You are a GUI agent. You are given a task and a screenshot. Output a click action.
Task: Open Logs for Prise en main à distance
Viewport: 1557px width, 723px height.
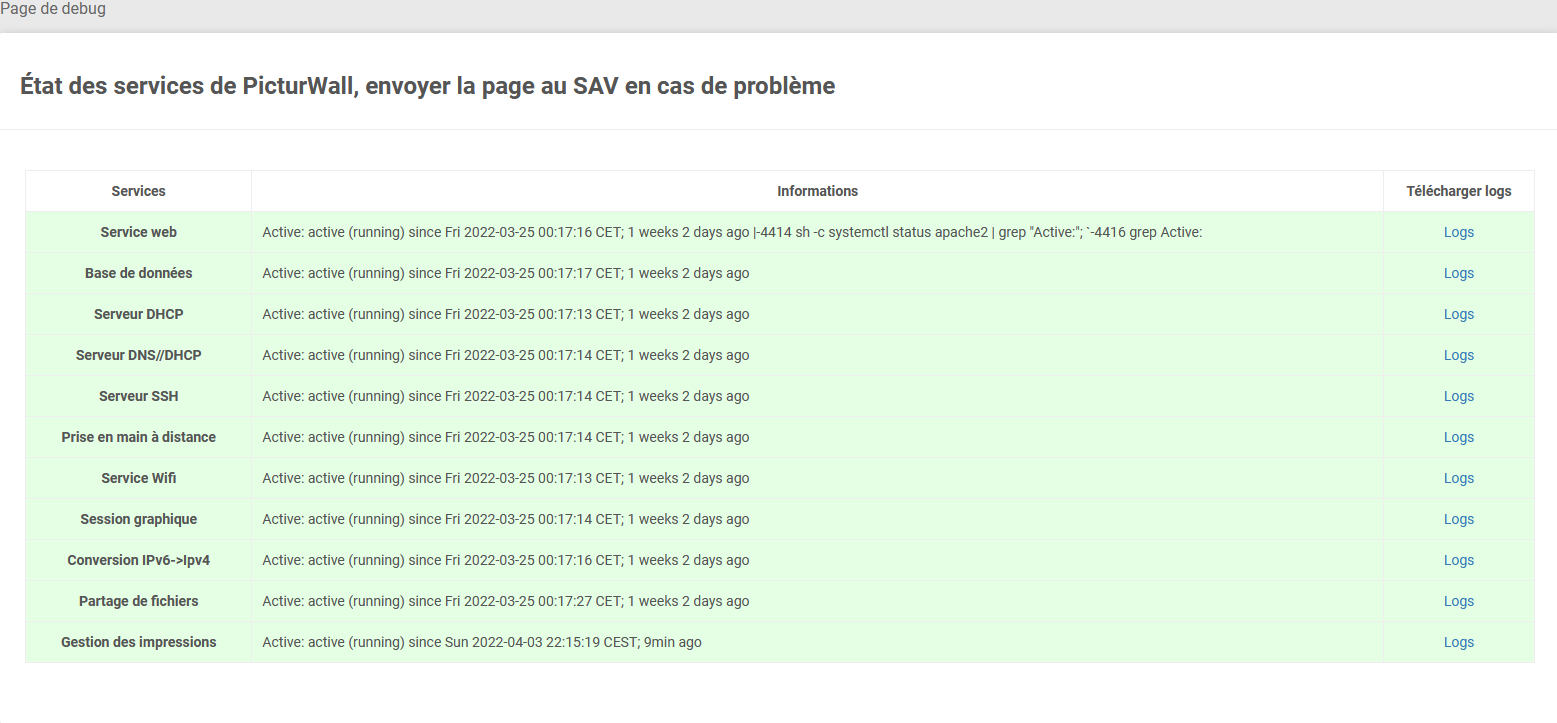[1458, 437]
